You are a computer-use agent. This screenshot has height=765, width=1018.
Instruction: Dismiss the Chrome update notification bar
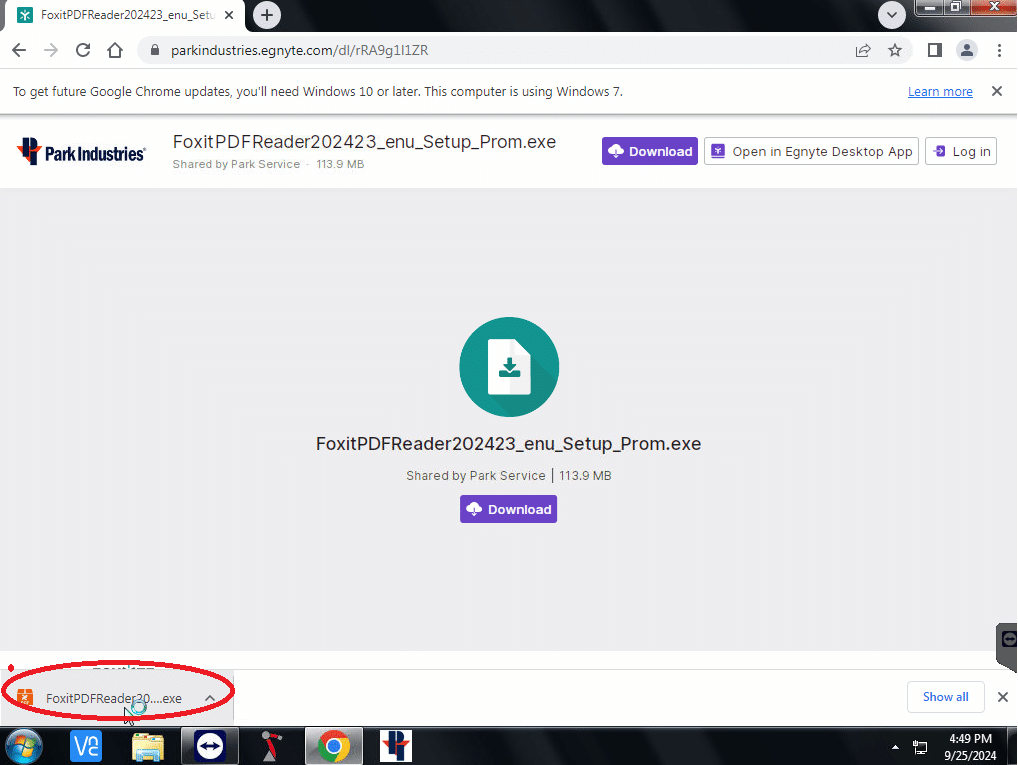click(996, 91)
